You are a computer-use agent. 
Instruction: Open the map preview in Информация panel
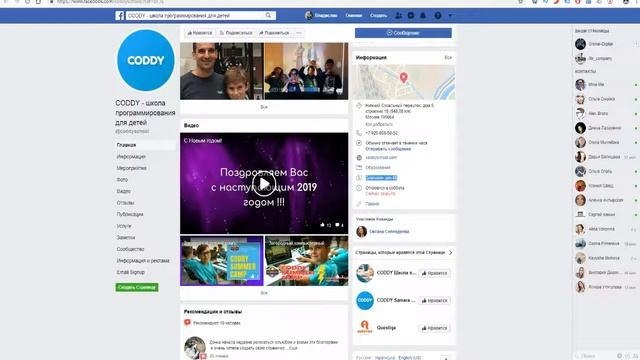click(x=403, y=82)
